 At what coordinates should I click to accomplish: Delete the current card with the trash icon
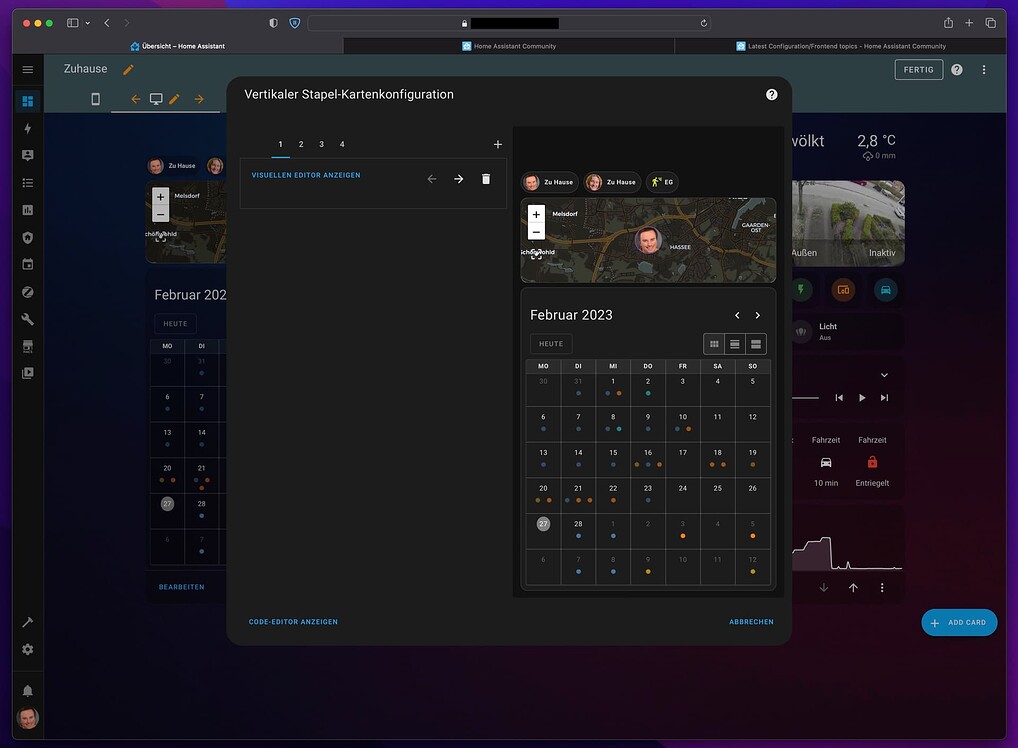coord(486,179)
